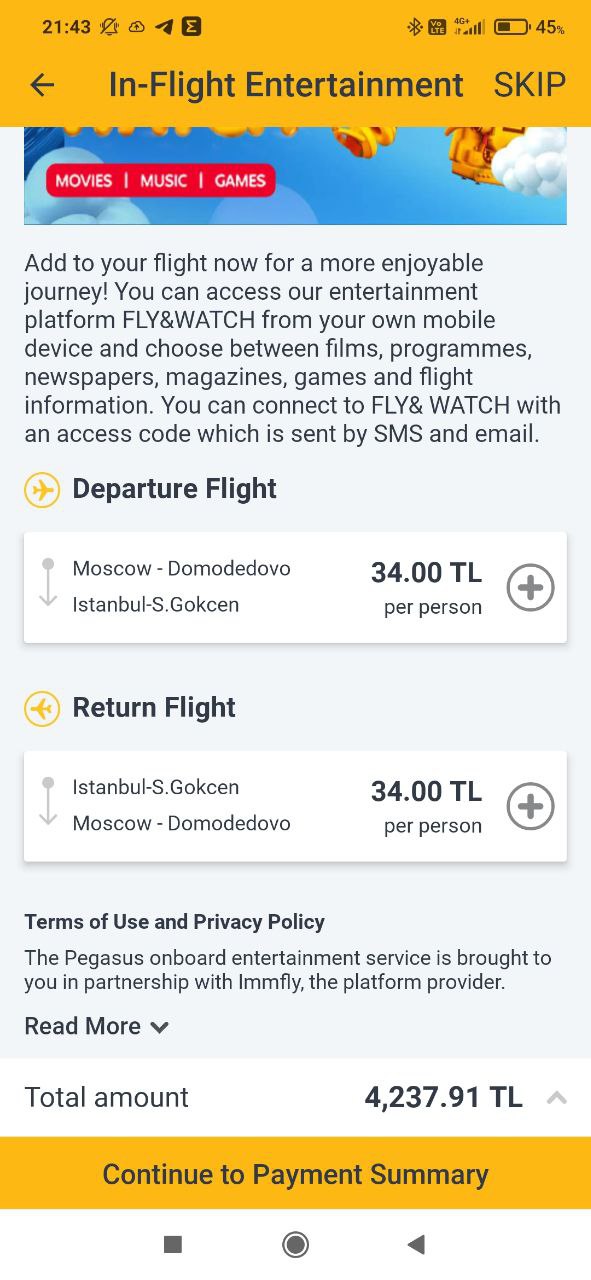Tap the Departure Flight airplane icon
Viewport: 591px width, 1280px height.
click(42, 490)
